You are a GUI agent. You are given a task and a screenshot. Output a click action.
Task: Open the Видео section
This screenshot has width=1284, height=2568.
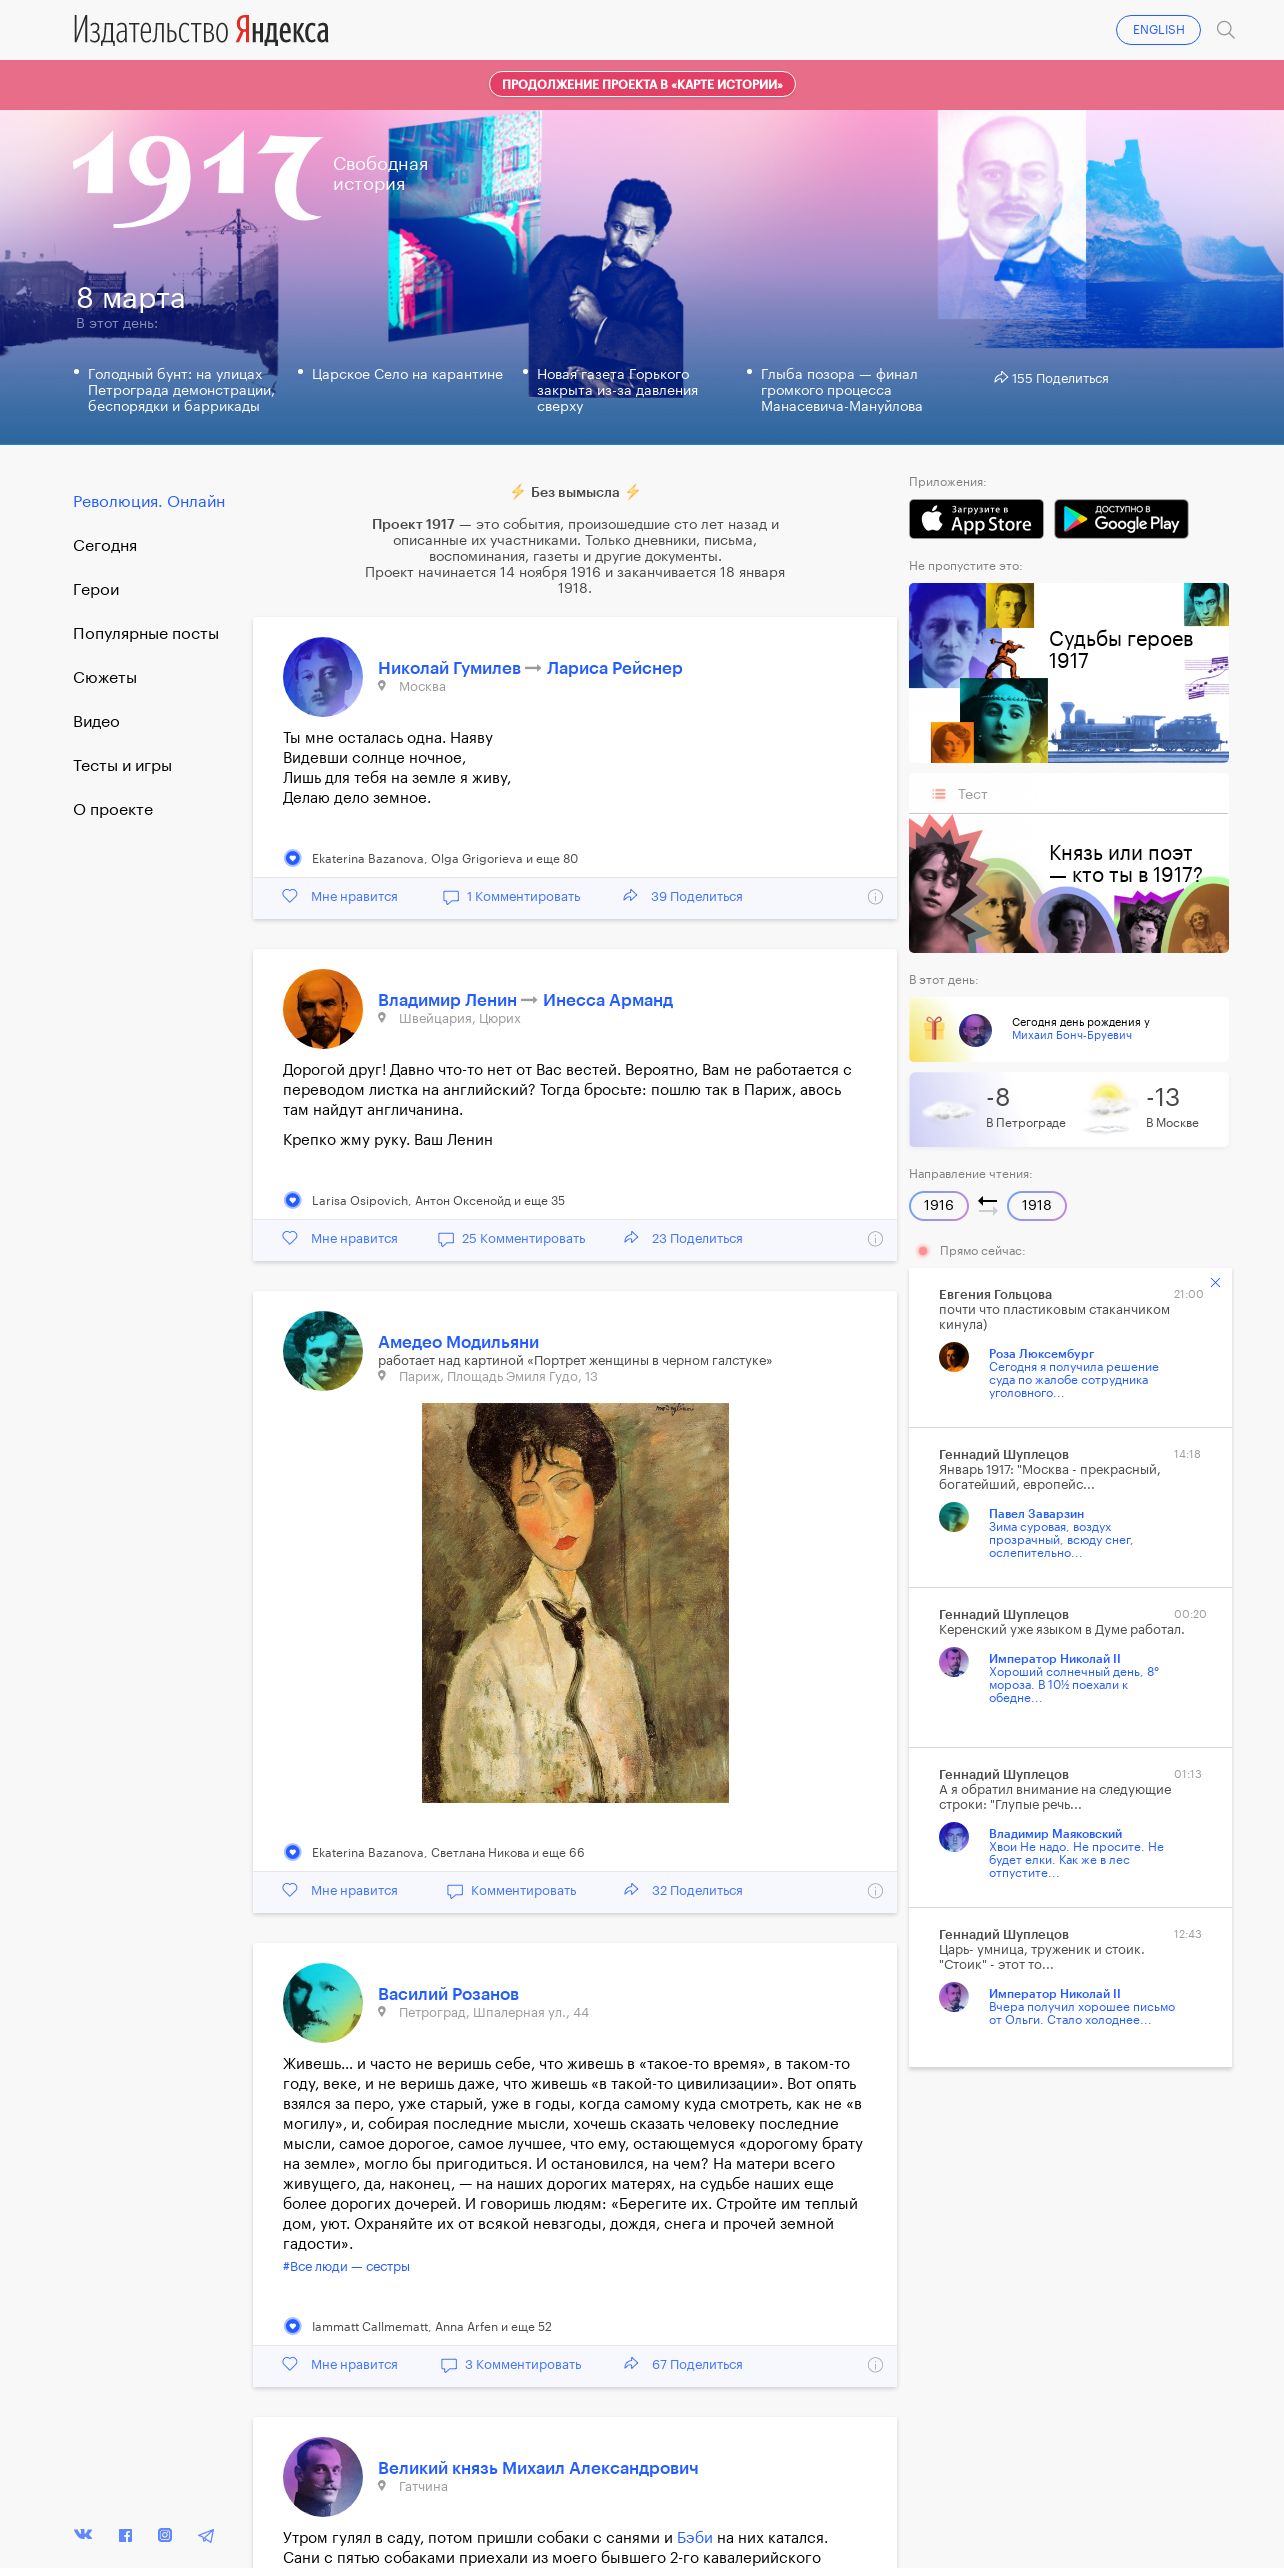click(96, 722)
